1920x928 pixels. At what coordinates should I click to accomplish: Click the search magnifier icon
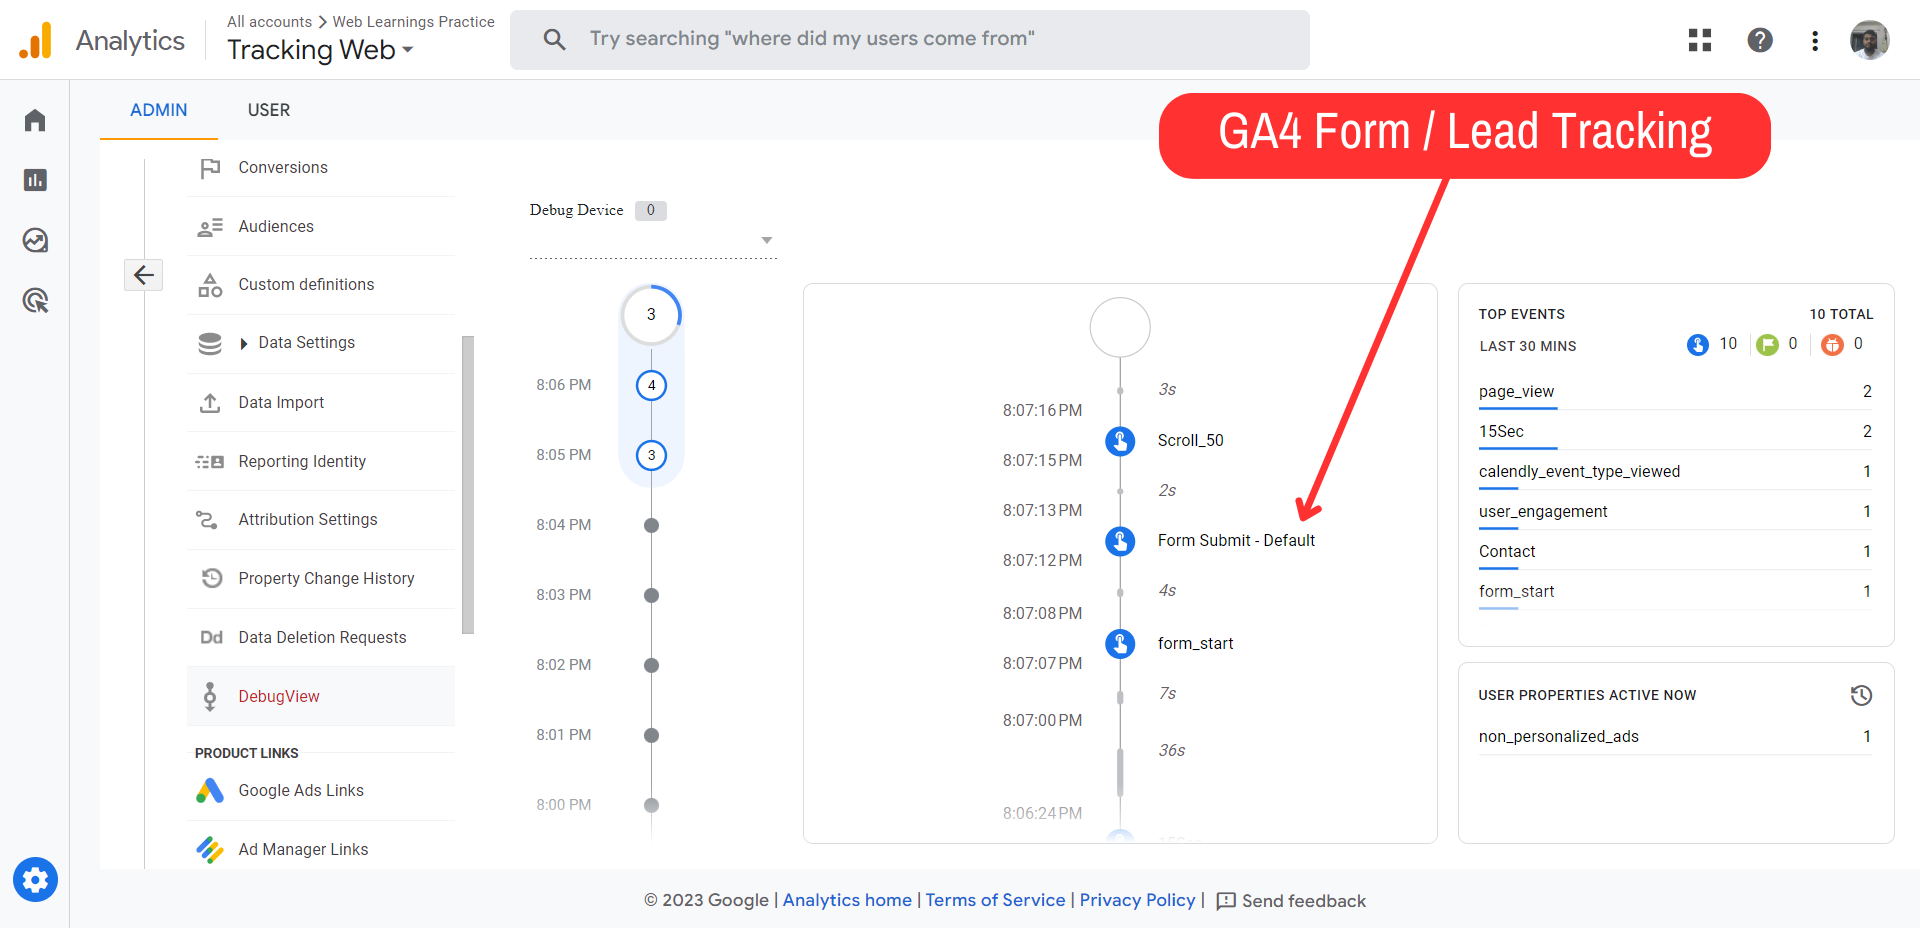(x=554, y=39)
